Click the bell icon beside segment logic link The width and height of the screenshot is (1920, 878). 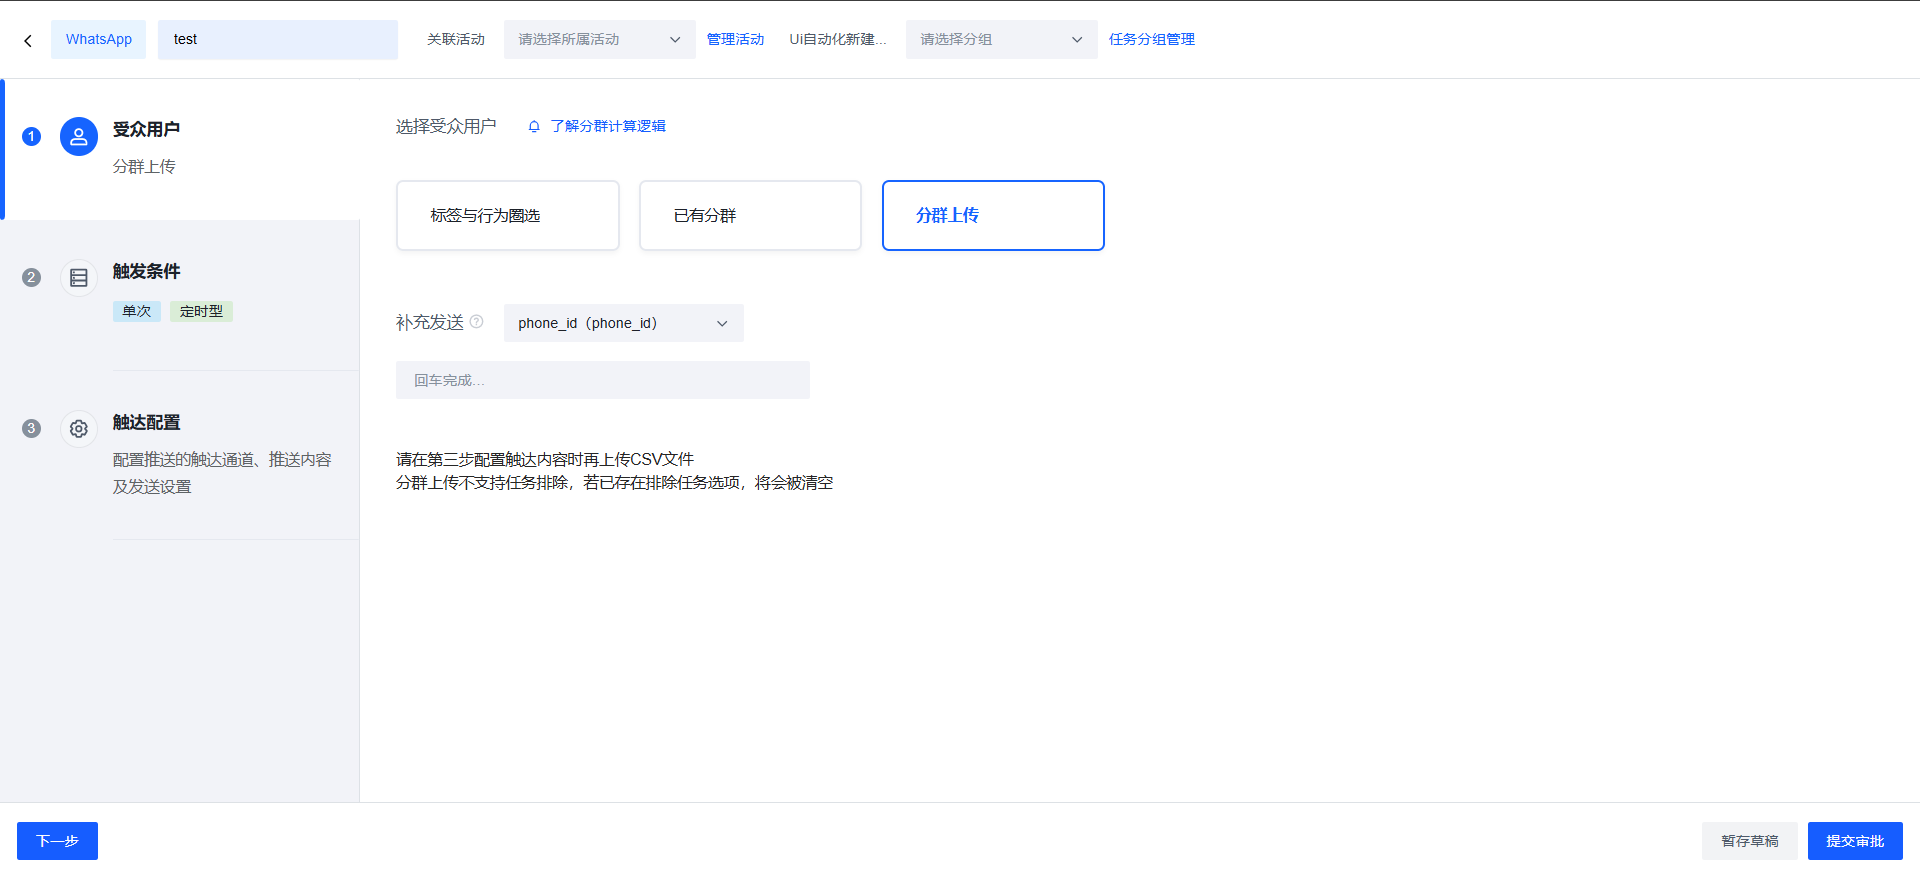tap(534, 127)
